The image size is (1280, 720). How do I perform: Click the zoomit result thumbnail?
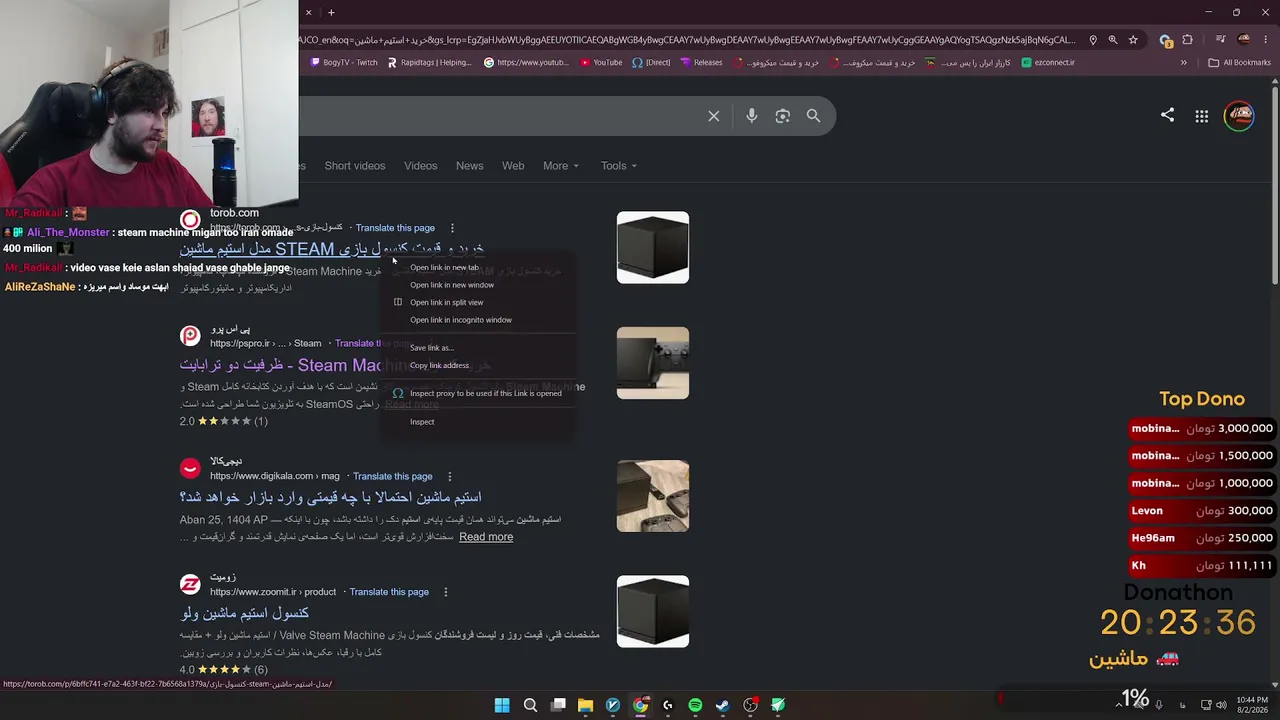653,611
